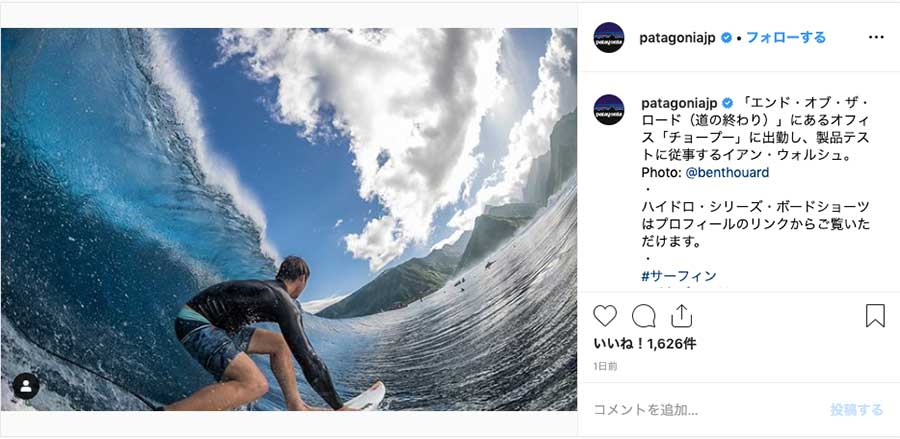Image resolution: width=900 pixels, height=439 pixels.
Task: Share the post using the share icon
Action: point(681,316)
